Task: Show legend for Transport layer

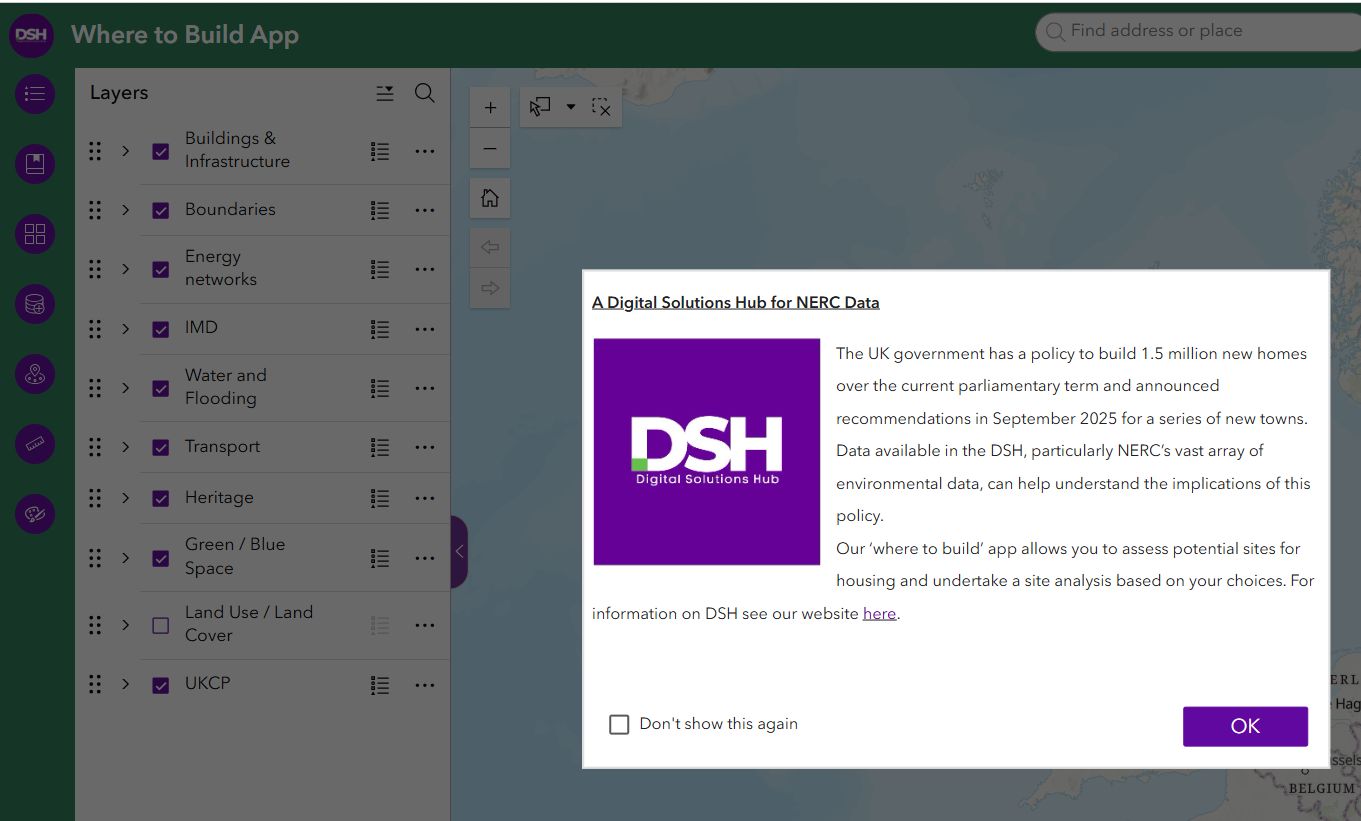Action: (380, 447)
